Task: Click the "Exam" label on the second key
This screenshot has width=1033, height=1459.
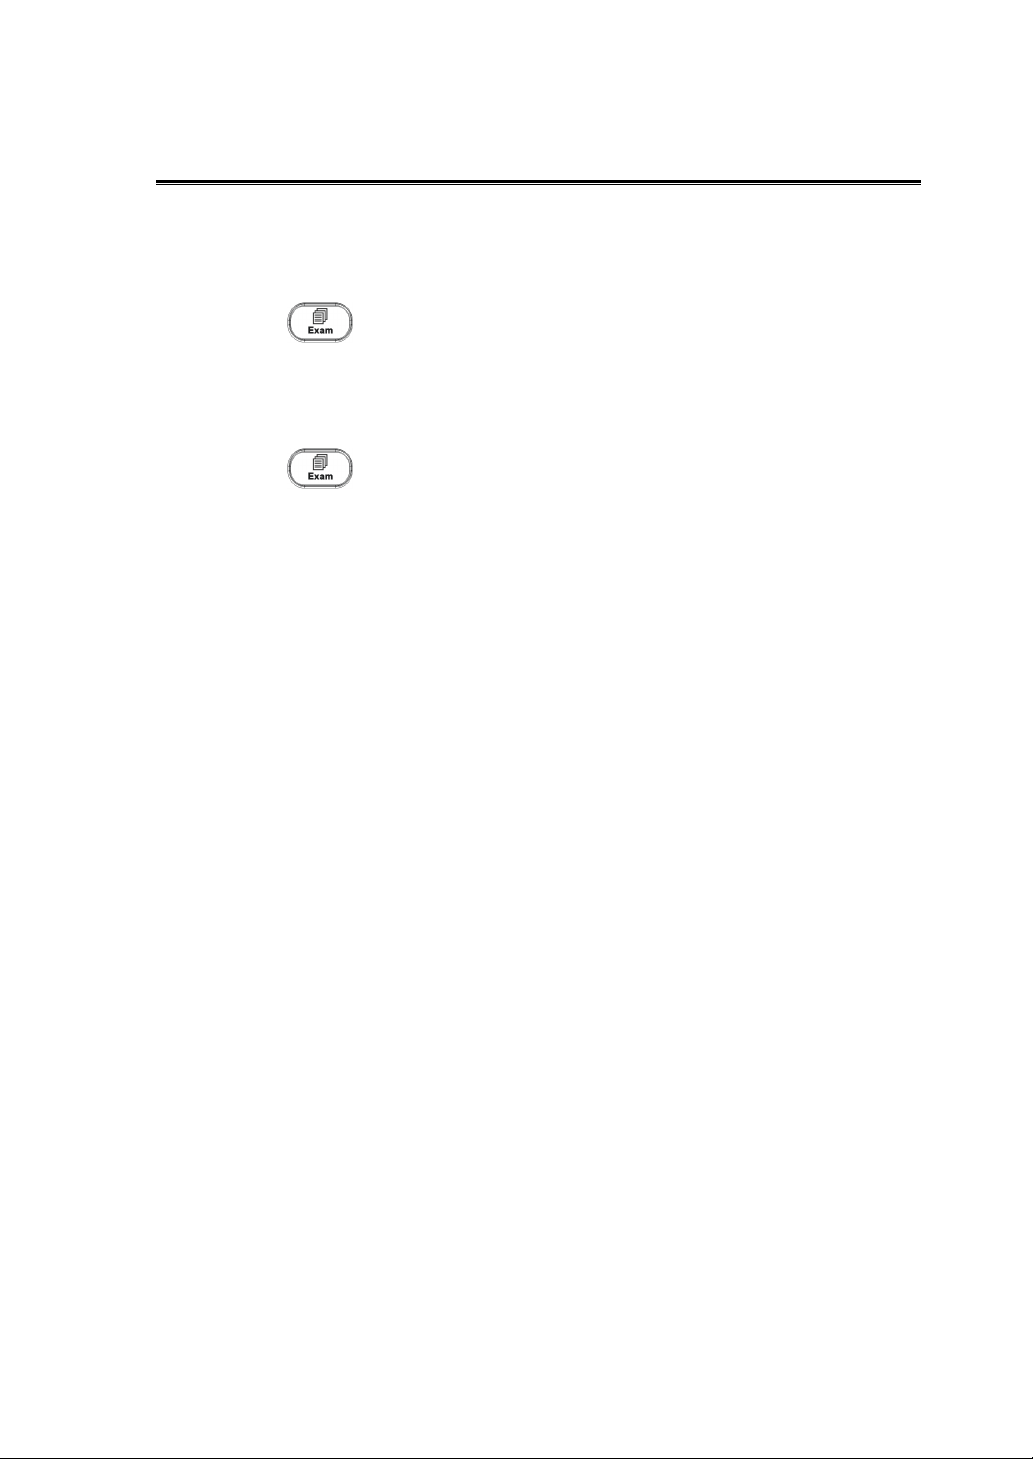Action: pyautogui.click(x=320, y=477)
